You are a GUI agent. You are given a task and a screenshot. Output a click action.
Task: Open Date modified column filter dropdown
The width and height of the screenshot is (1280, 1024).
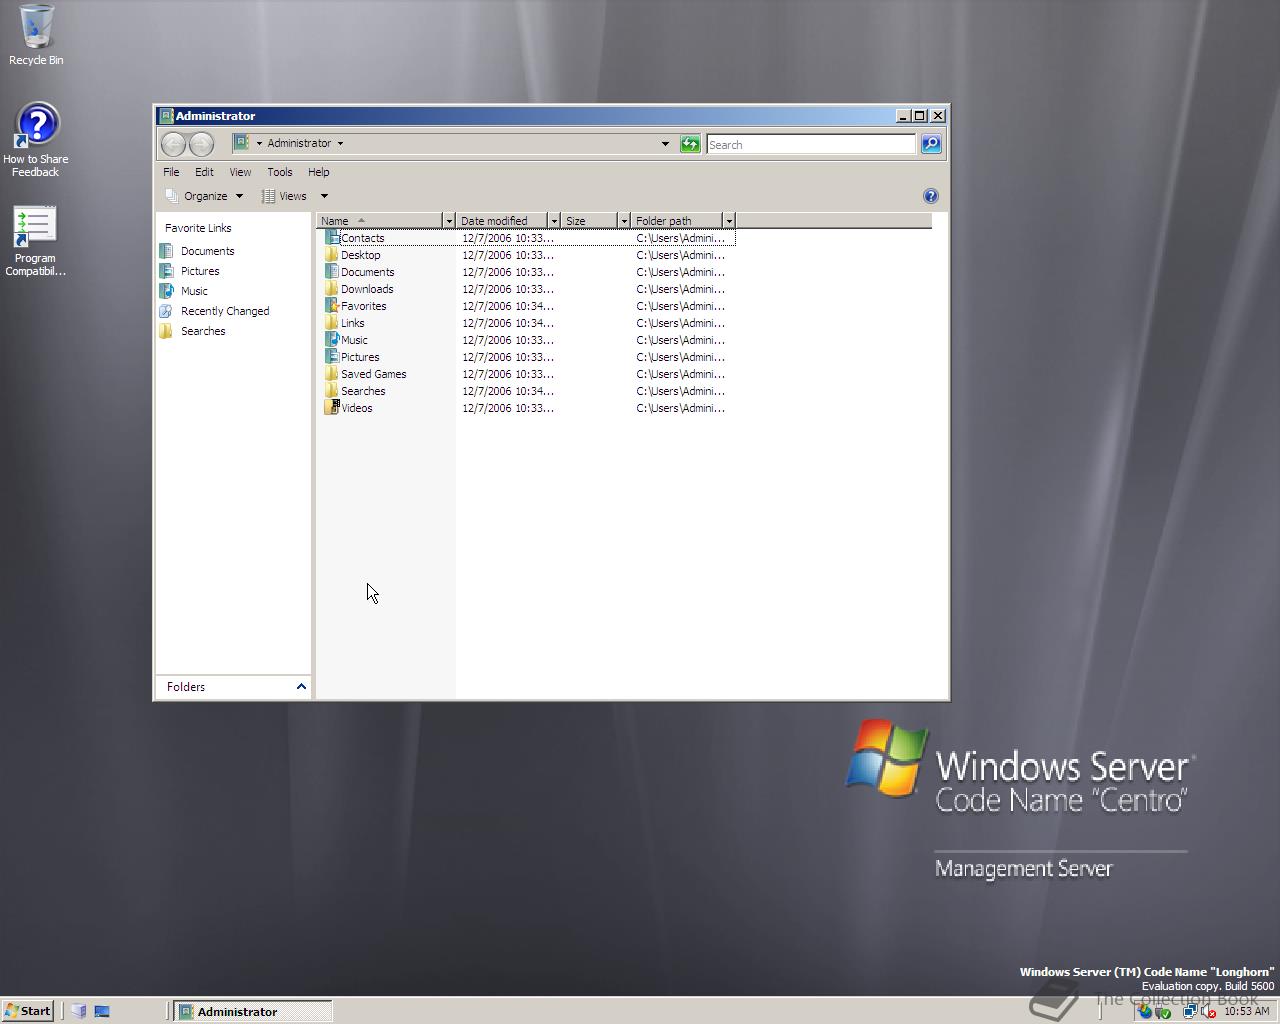pos(554,221)
